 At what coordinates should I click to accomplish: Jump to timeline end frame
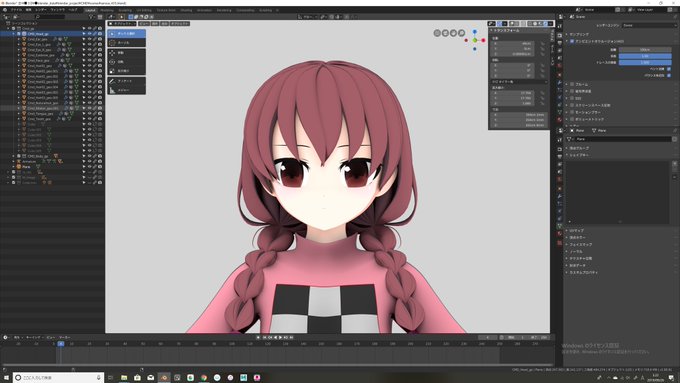tap(291, 337)
